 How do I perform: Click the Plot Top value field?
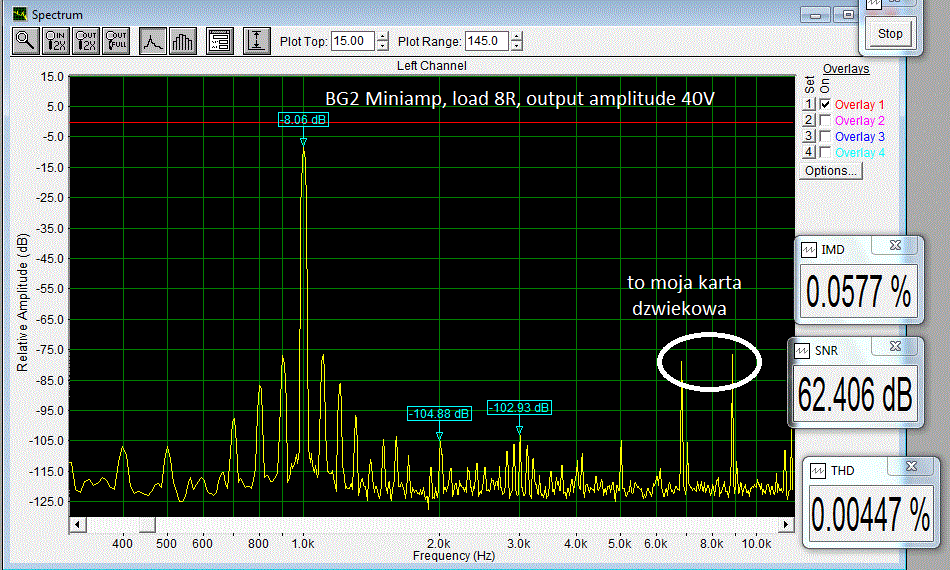(x=353, y=41)
